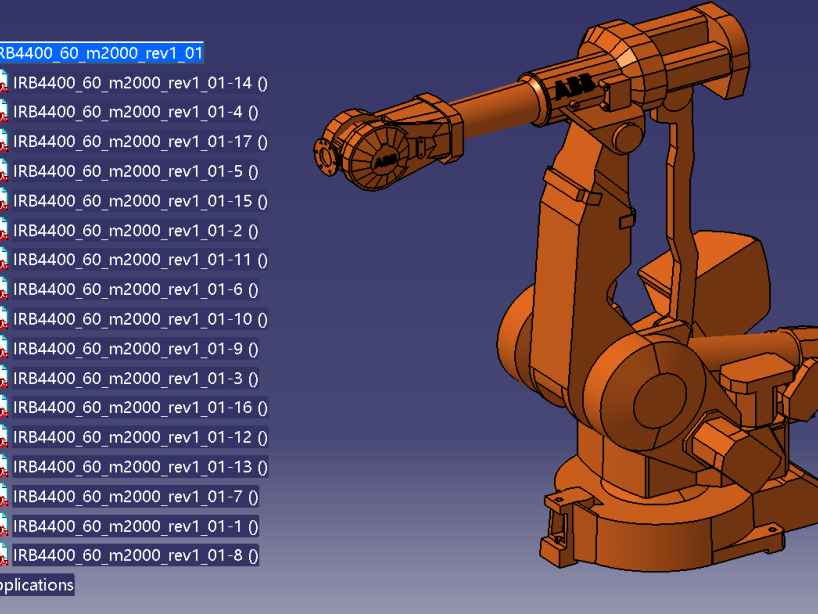Click the part icon beside IRB4400_60_m2000_rev1_01-13

pos(3,467)
